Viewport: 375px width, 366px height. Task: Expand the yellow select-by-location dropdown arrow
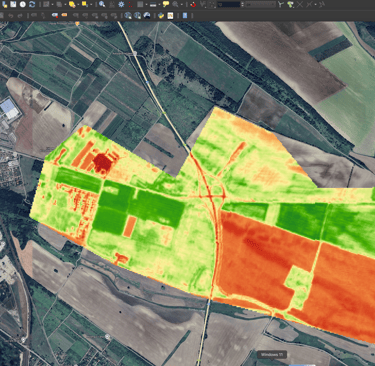pyautogui.click(x=91, y=5)
